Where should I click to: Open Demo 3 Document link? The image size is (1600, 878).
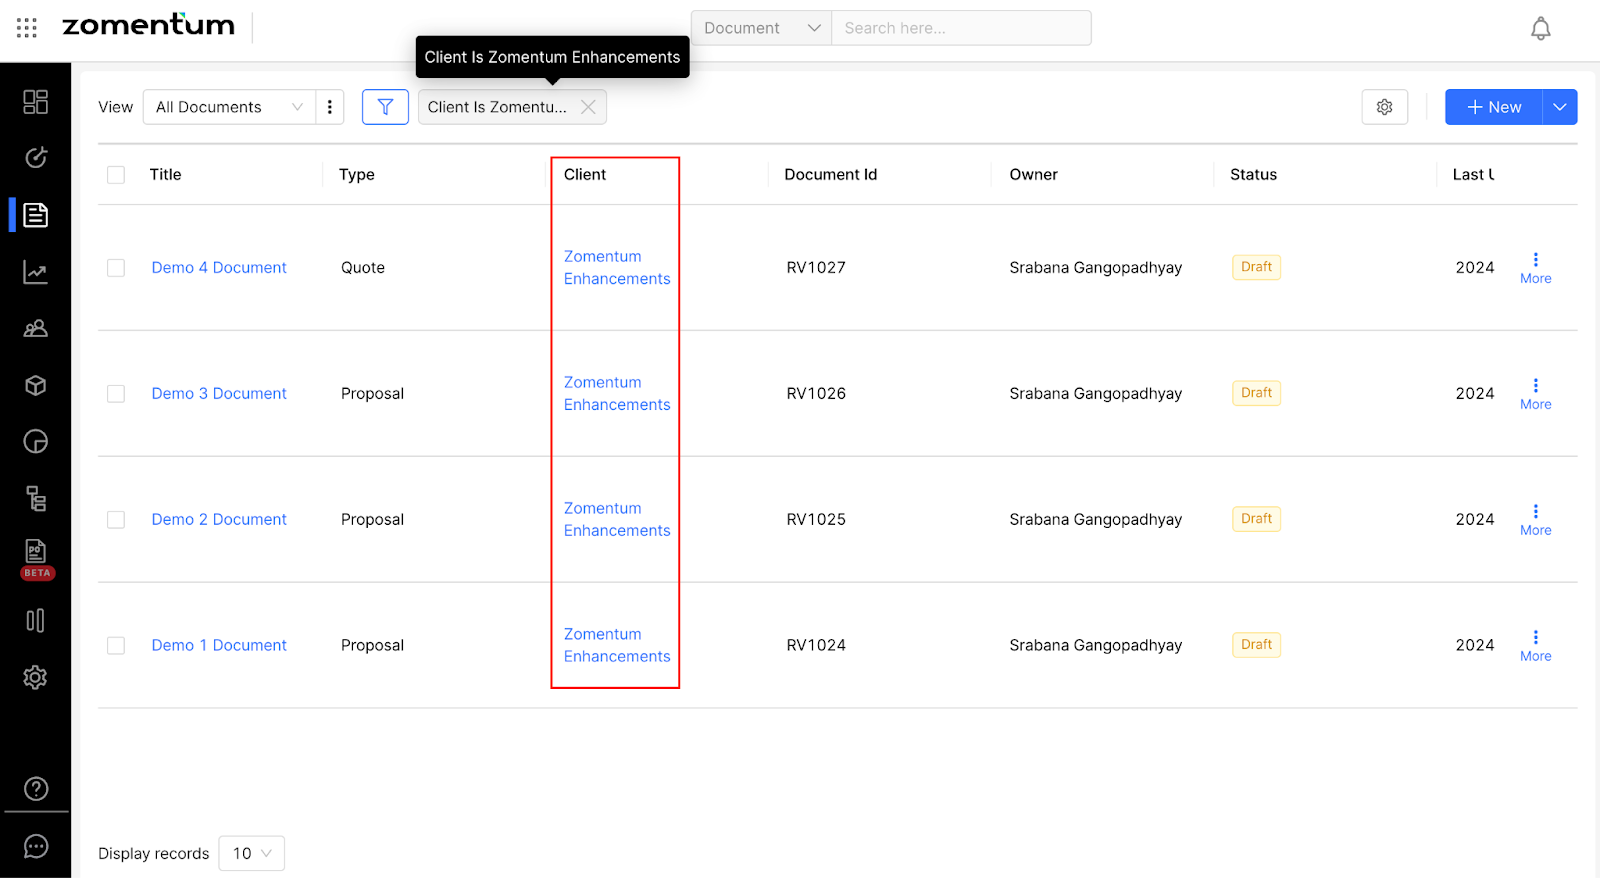(219, 394)
